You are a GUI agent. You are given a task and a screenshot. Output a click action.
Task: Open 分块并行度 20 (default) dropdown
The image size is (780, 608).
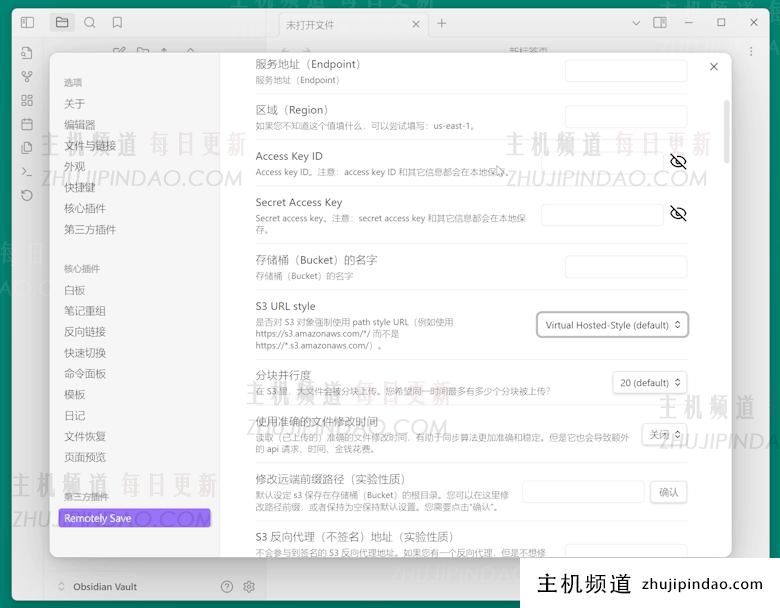(x=650, y=383)
